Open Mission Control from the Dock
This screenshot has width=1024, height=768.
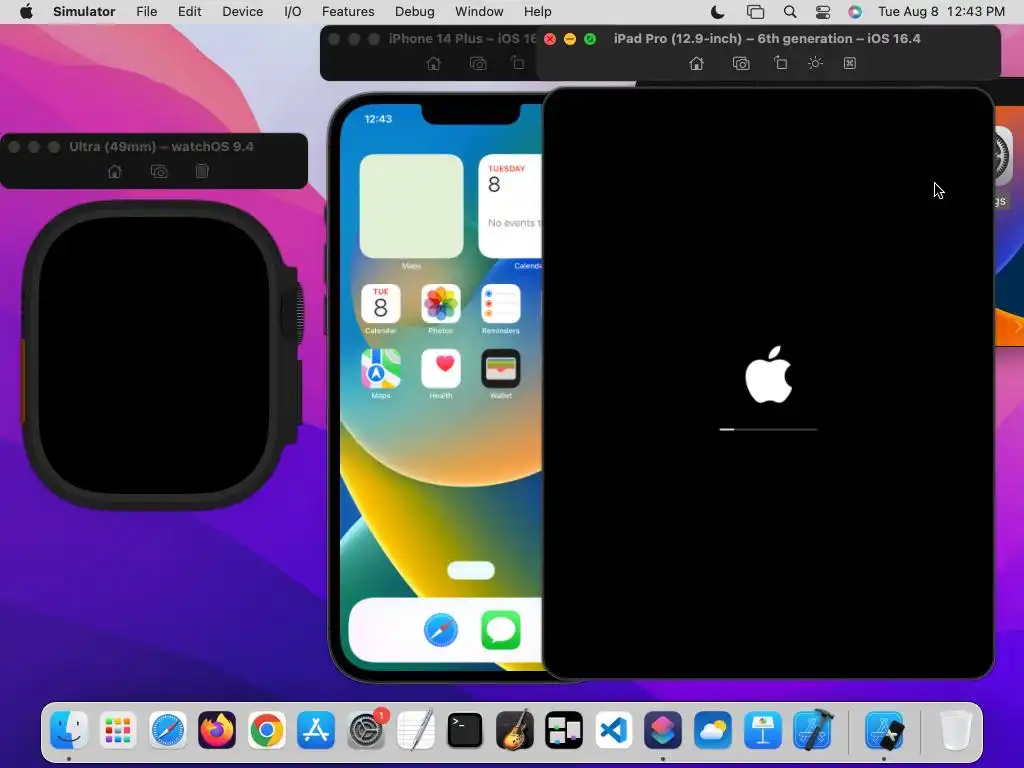(564, 729)
